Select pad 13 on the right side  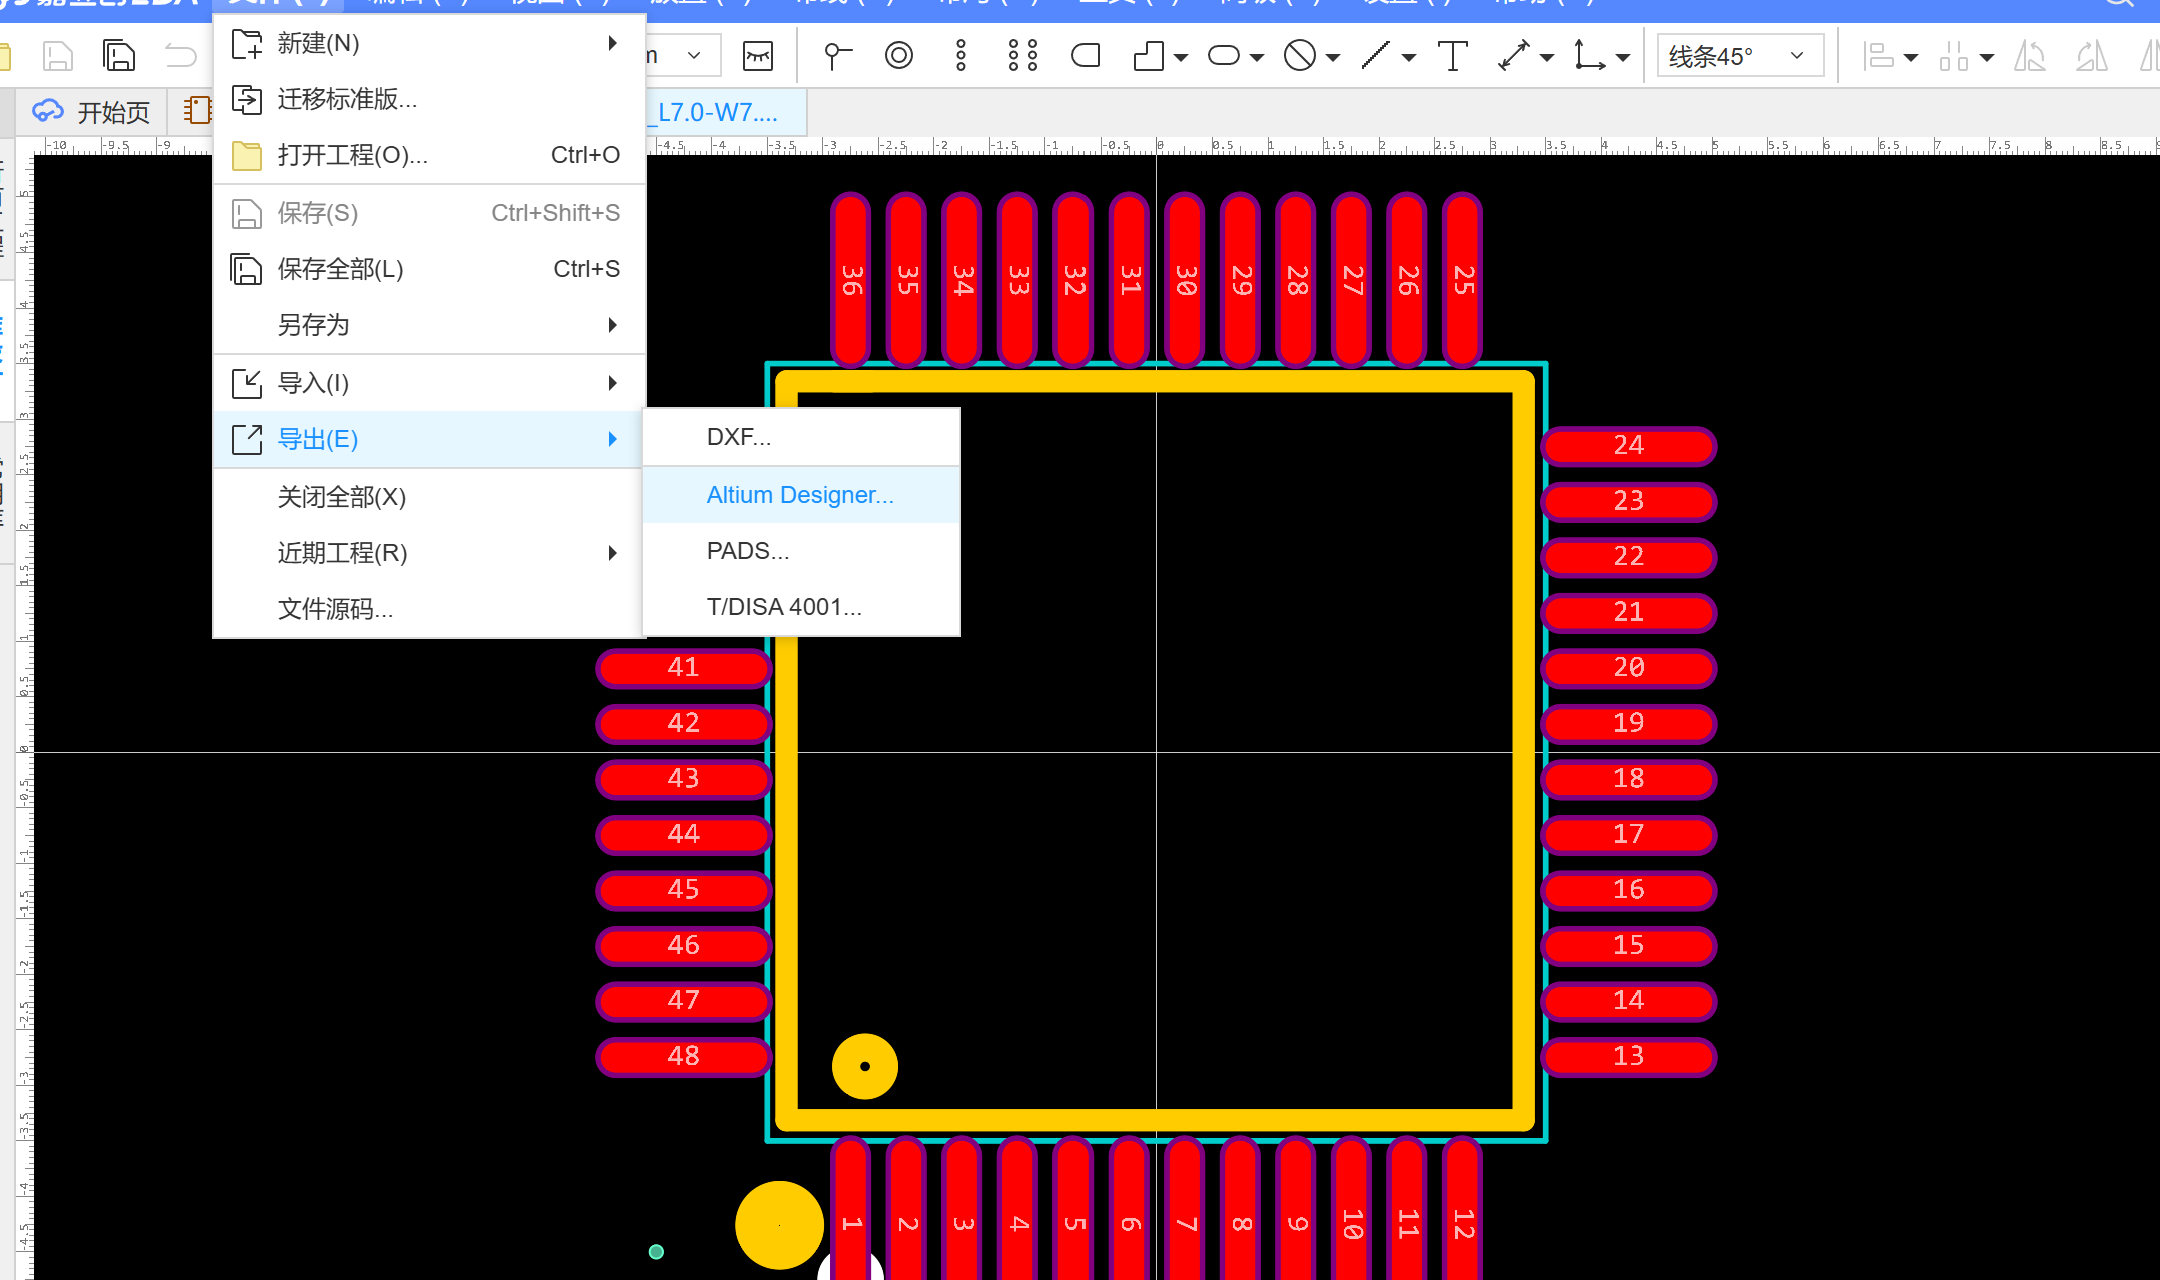[x=1629, y=1057]
